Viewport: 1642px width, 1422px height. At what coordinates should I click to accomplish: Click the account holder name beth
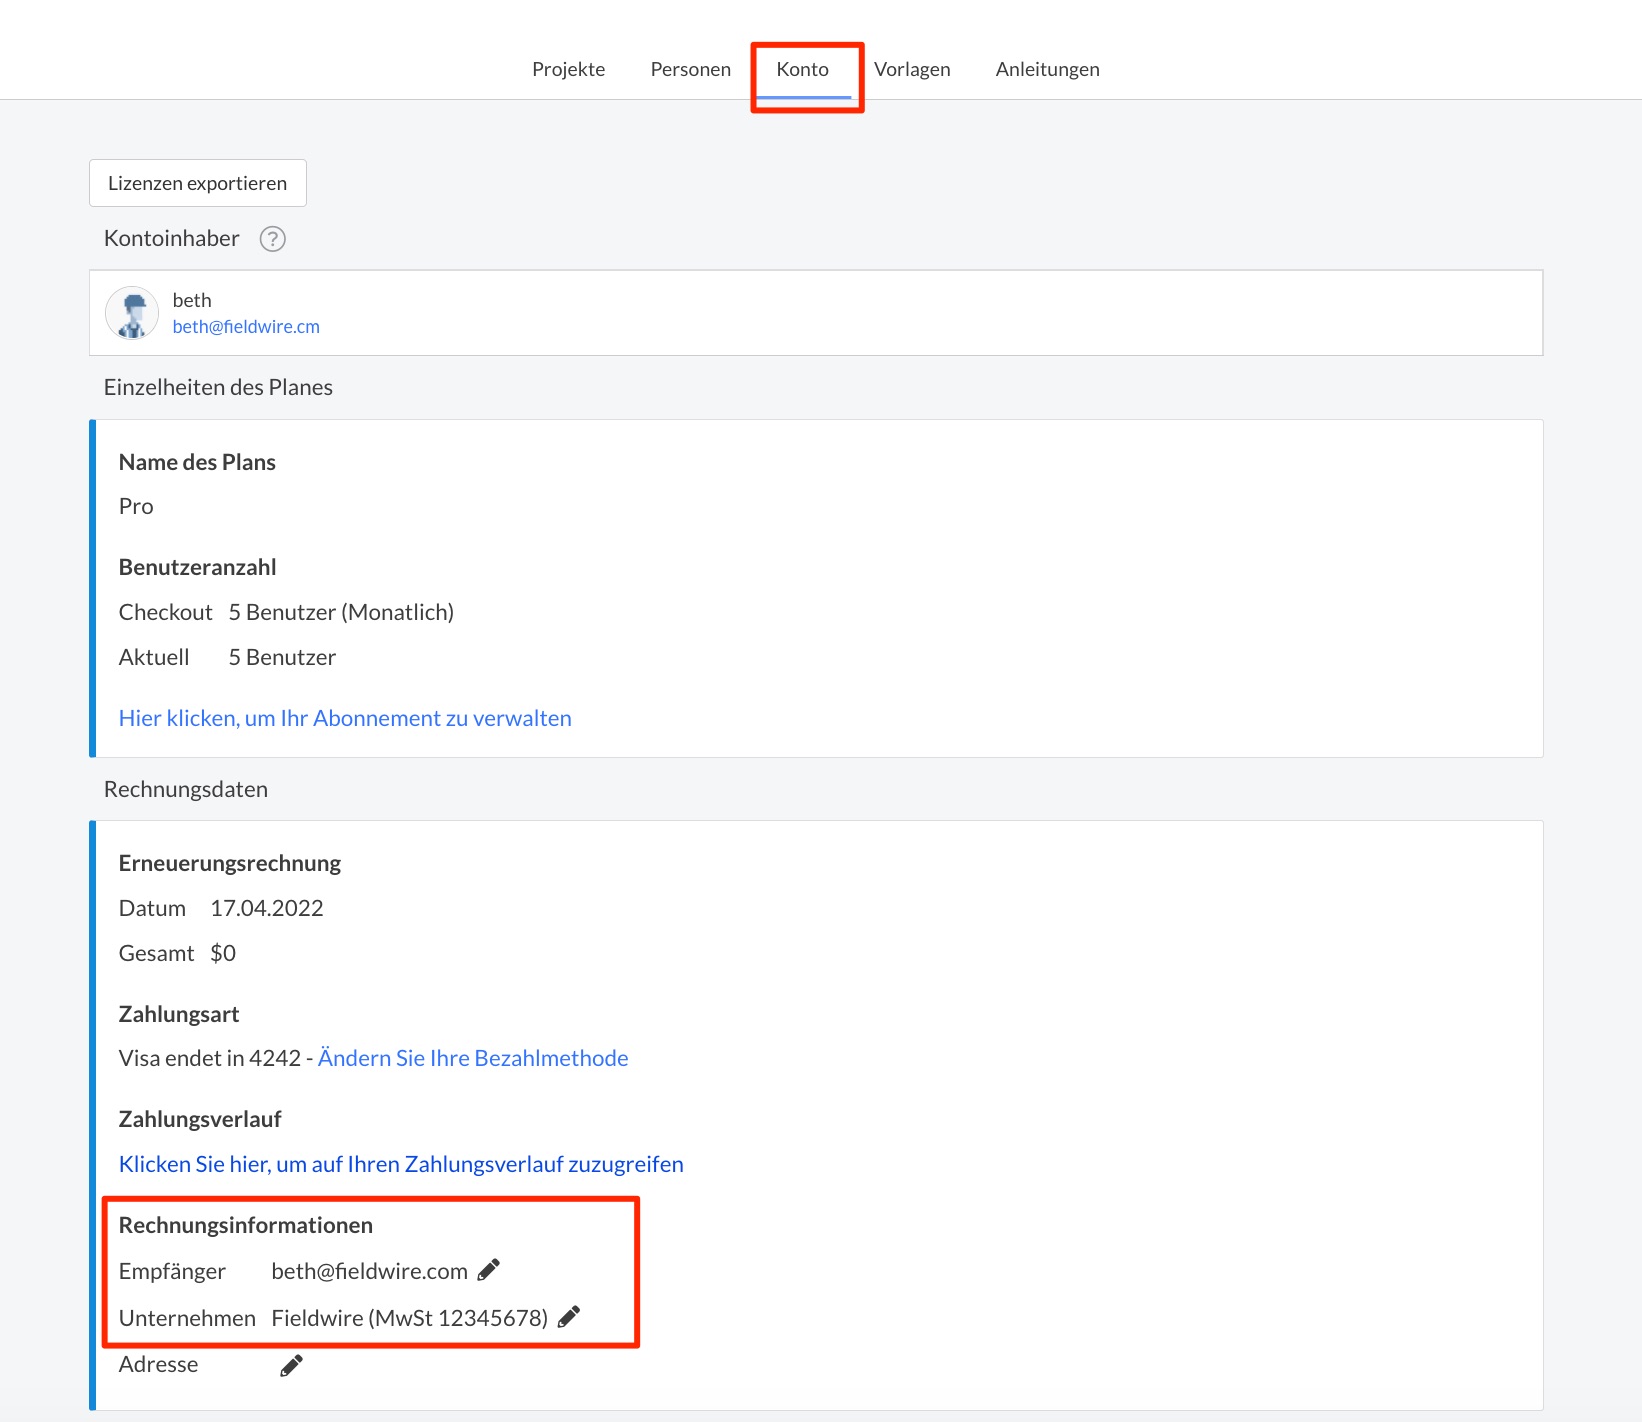[192, 300]
